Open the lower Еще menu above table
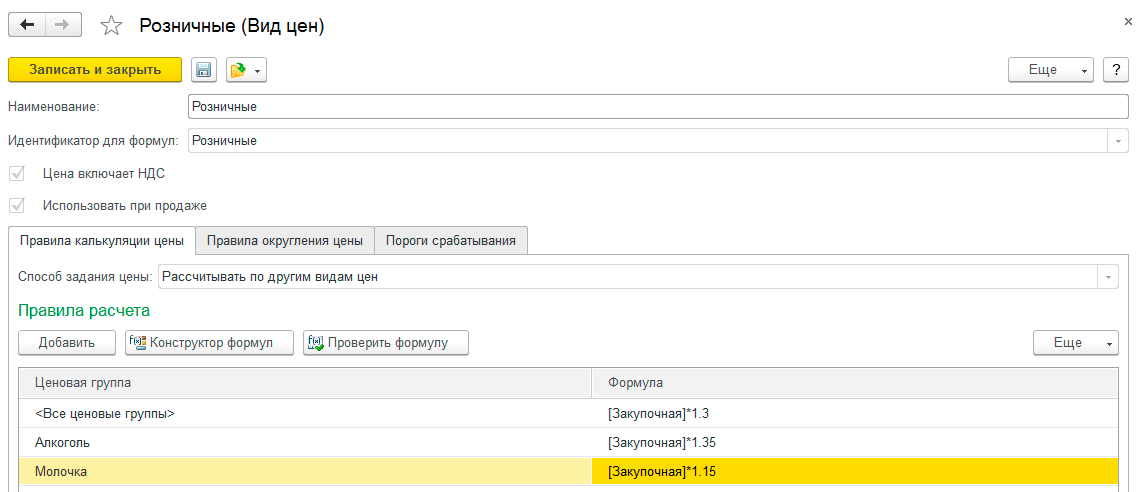 (x=1075, y=343)
